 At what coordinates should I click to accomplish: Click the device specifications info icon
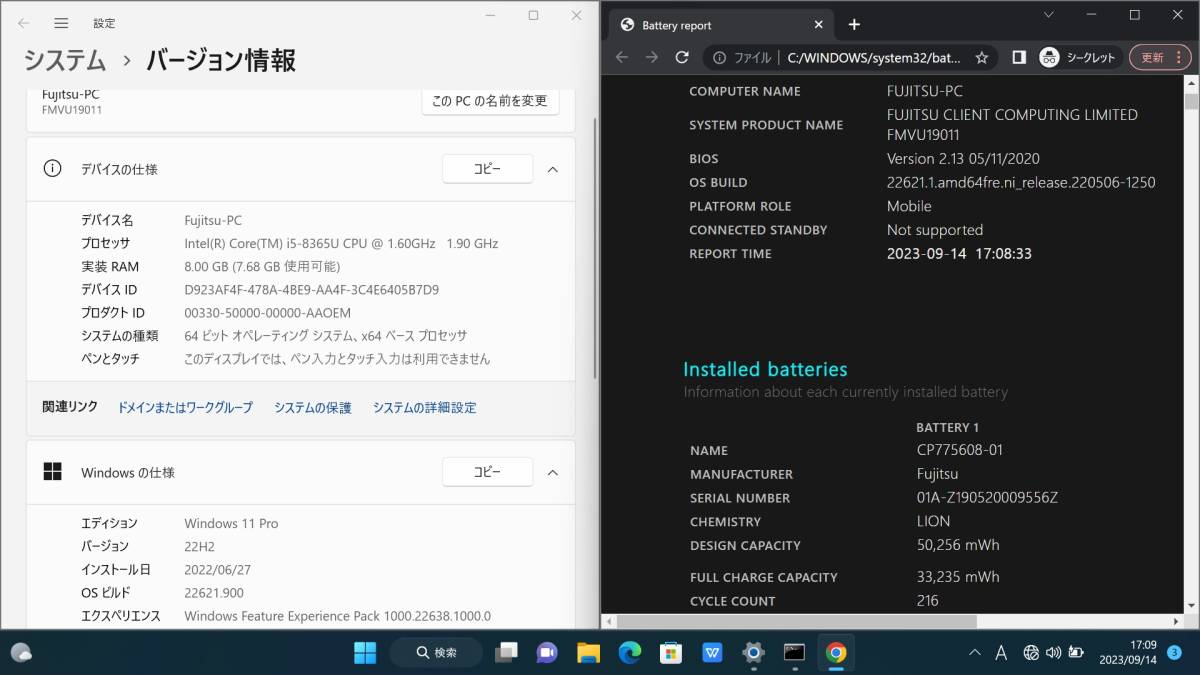(52, 169)
